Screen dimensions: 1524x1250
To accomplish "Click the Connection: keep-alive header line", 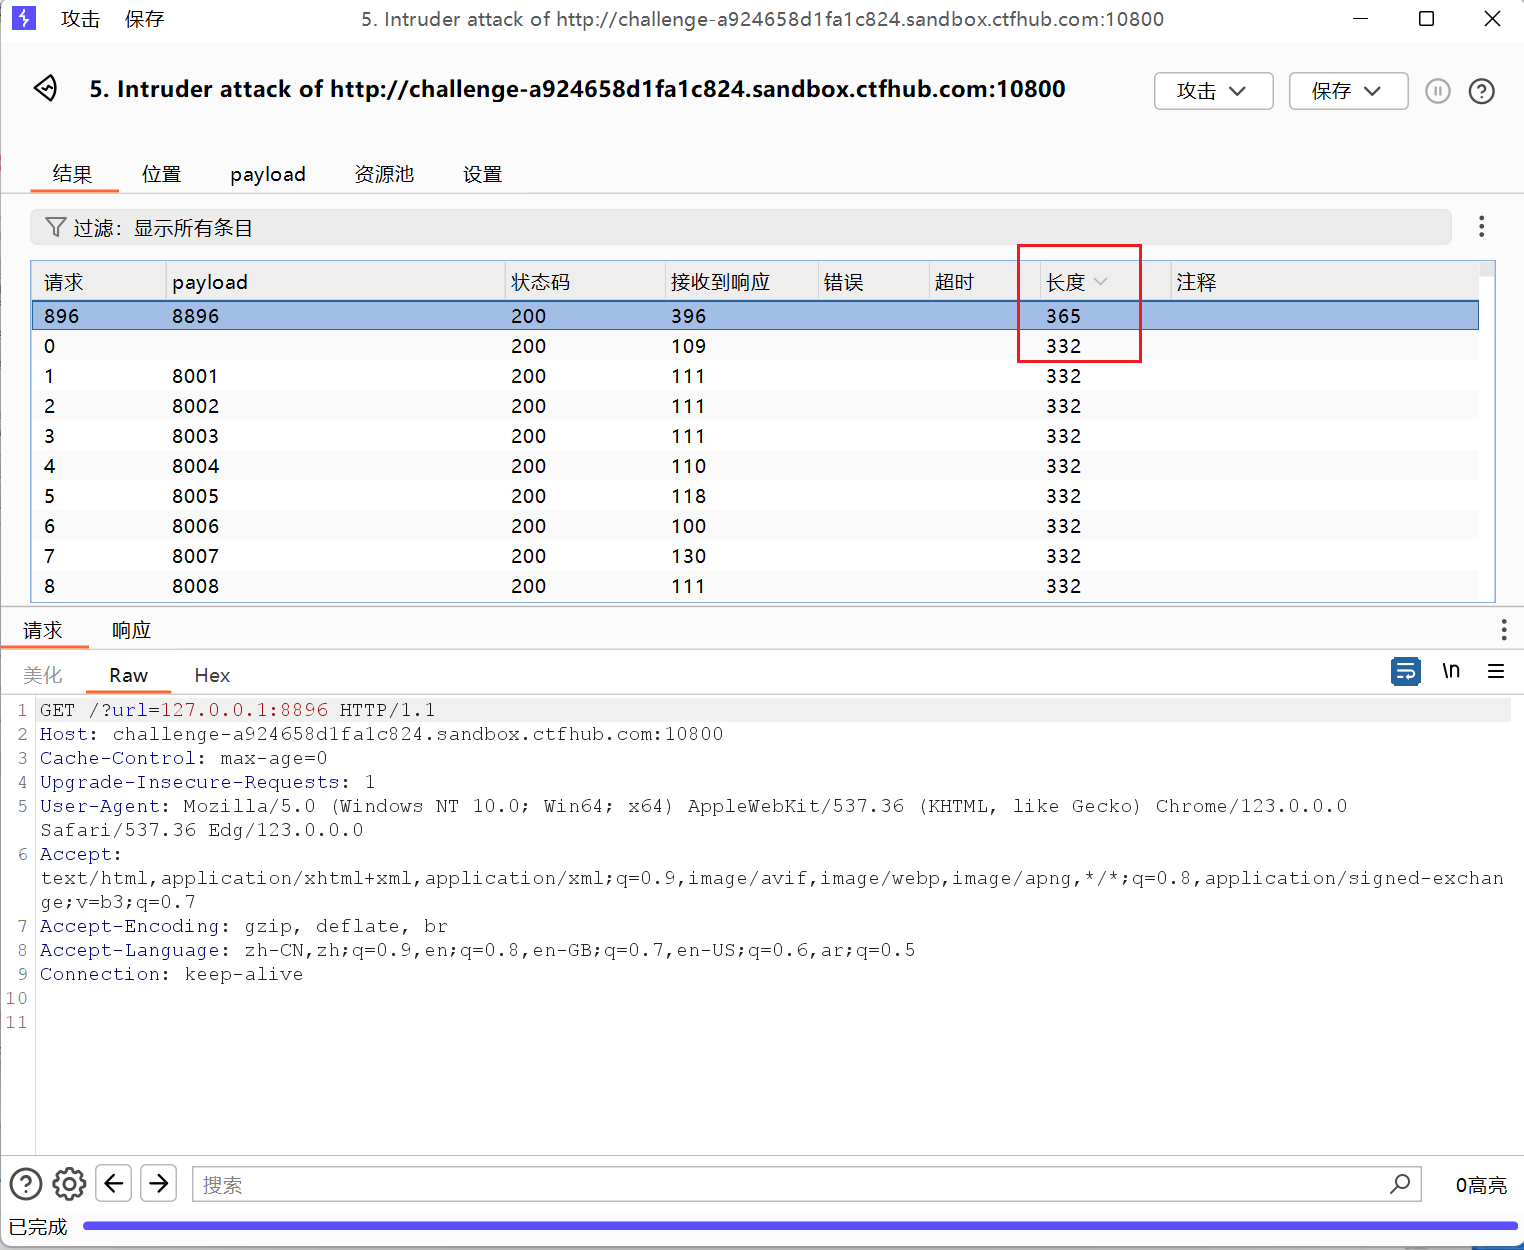I will click(171, 974).
